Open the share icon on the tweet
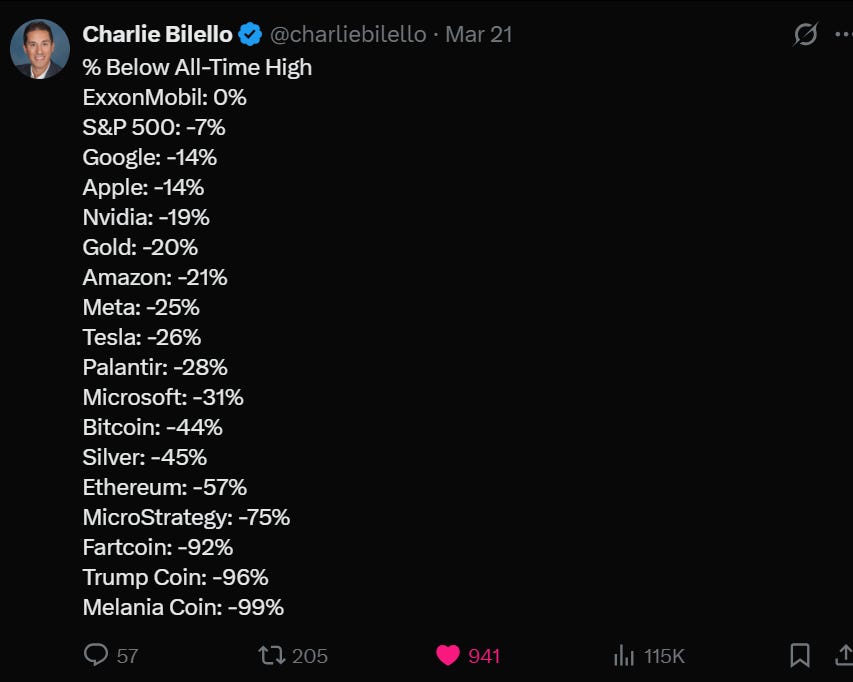Viewport: 853px width, 682px height. [x=844, y=655]
